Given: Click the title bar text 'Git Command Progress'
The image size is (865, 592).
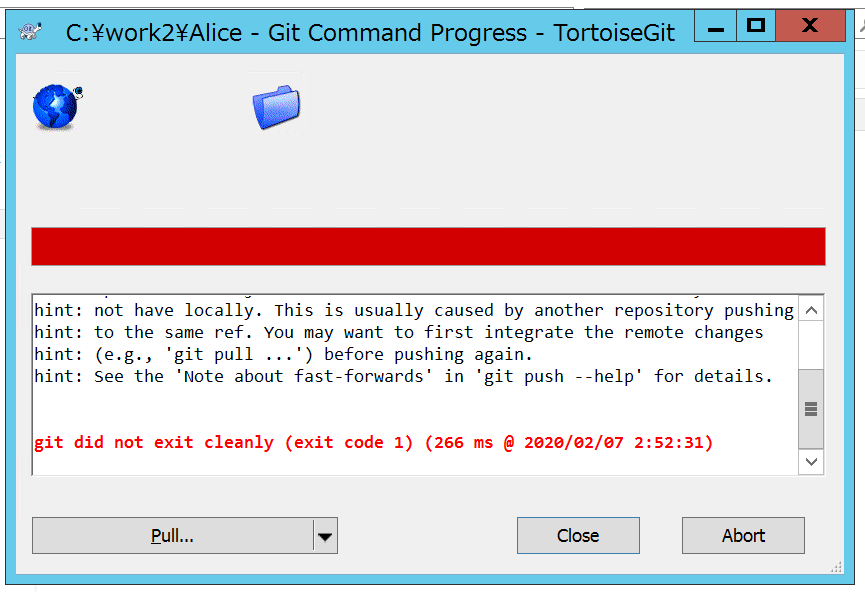Looking at the screenshot, I should (397, 33).
